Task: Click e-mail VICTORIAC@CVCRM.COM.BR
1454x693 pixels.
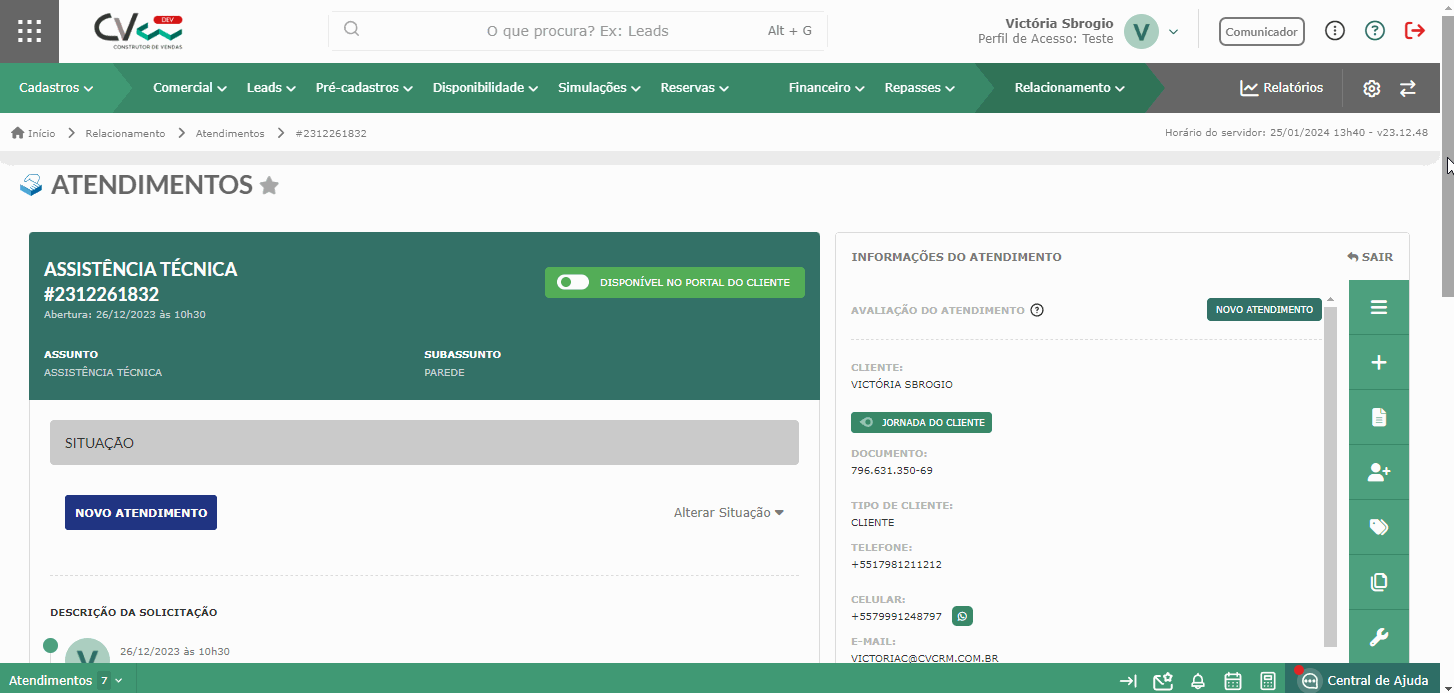Action: [925, 658]
